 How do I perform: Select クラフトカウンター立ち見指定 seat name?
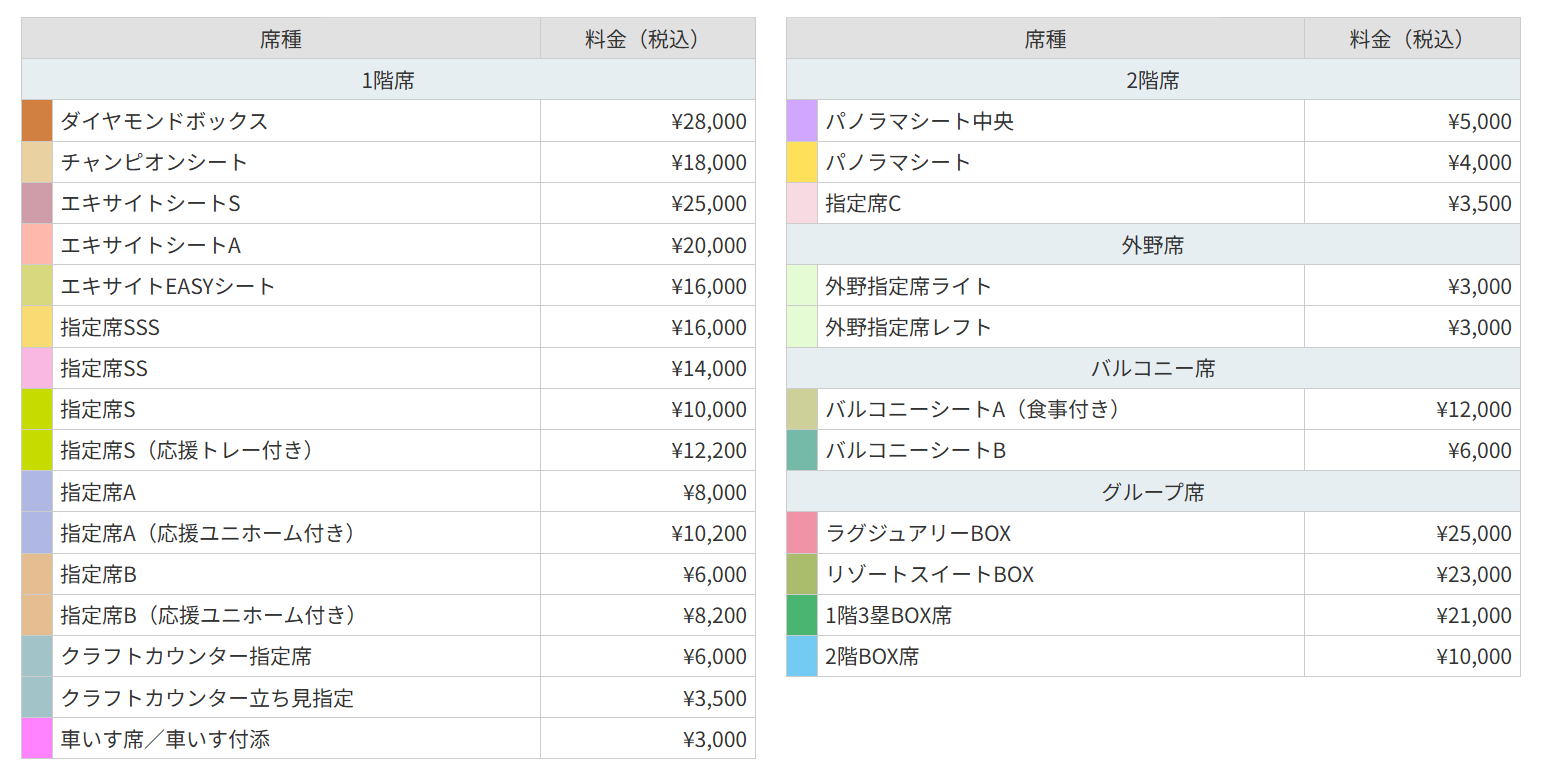pos(207,698)
